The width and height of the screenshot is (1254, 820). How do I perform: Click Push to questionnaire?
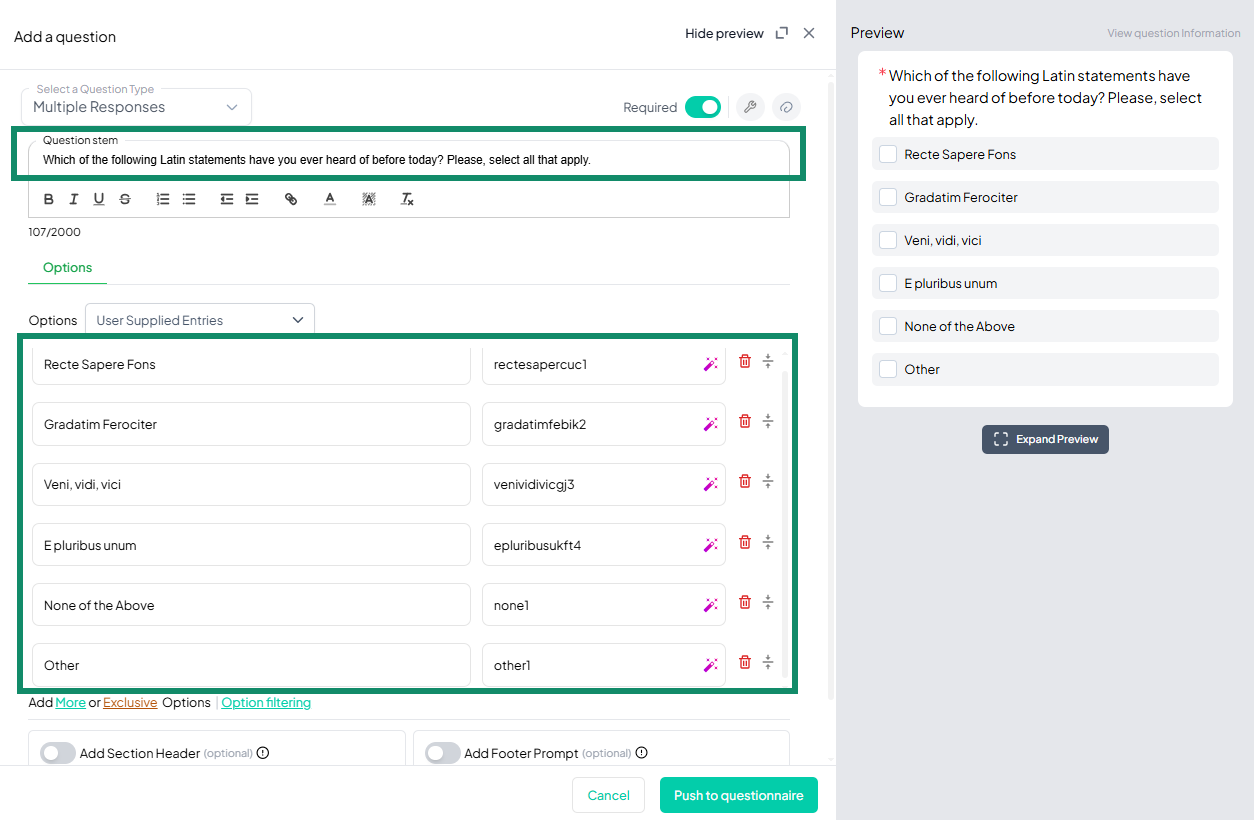pos(738,795)
